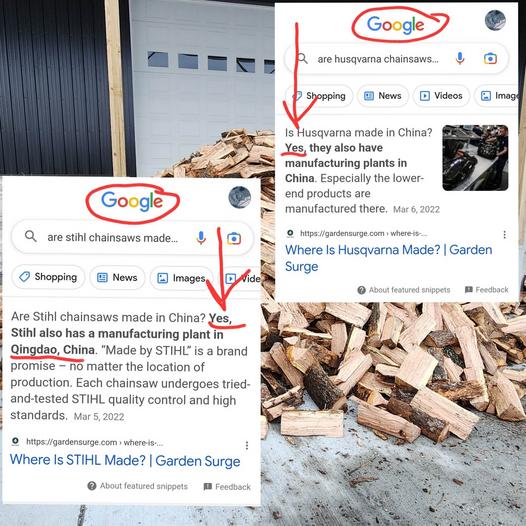Tap camera lens icon in Stihl search bar

pyautogui.click(x=234, y=239)
